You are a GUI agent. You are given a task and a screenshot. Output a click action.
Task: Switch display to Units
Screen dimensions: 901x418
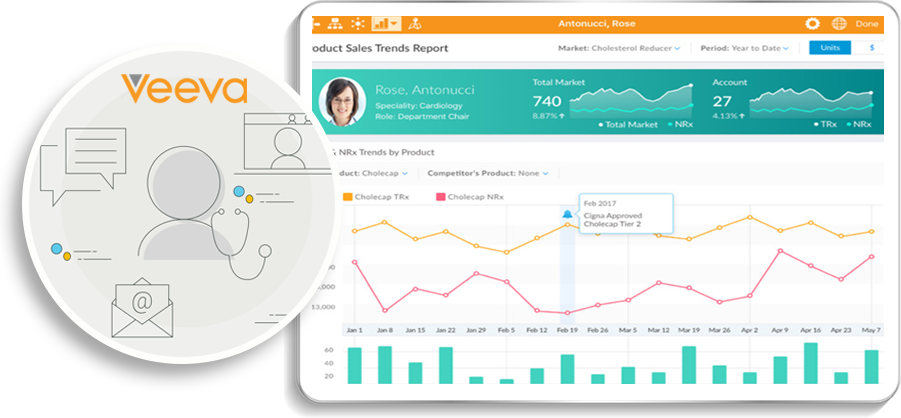[830, 48]
